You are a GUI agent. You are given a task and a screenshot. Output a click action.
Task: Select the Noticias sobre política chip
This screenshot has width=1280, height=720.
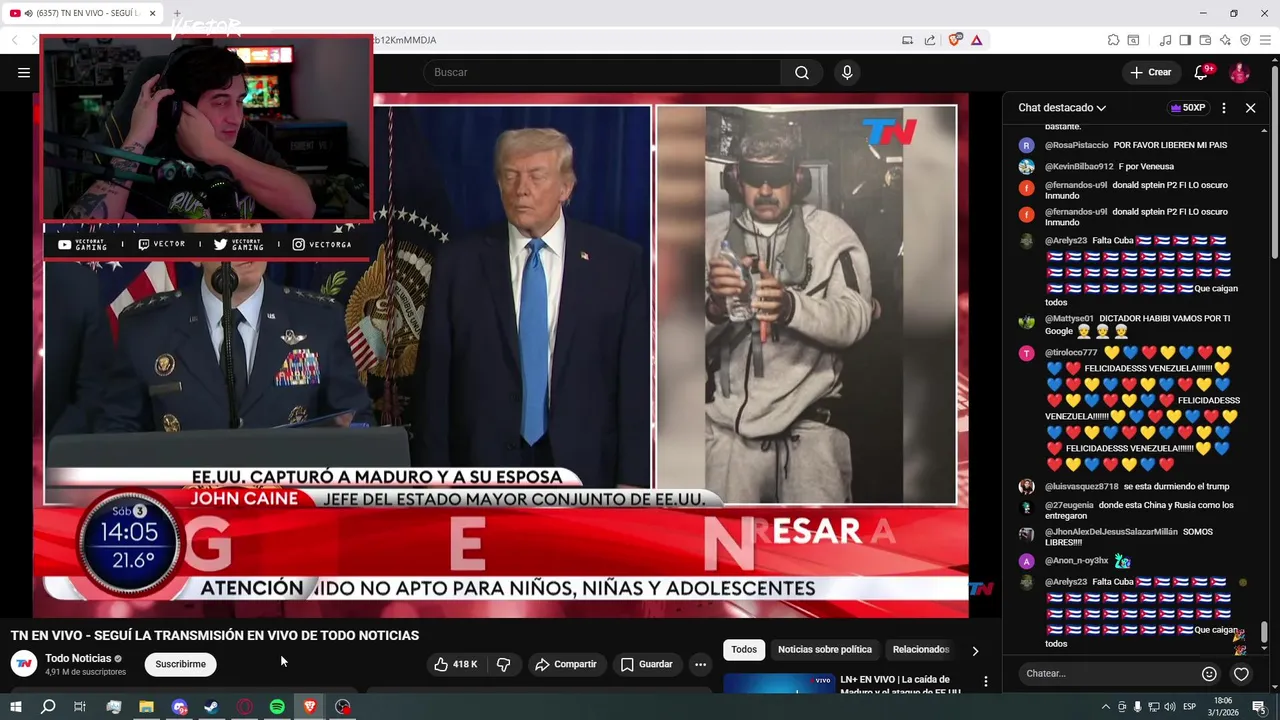[x=825, y=650]
